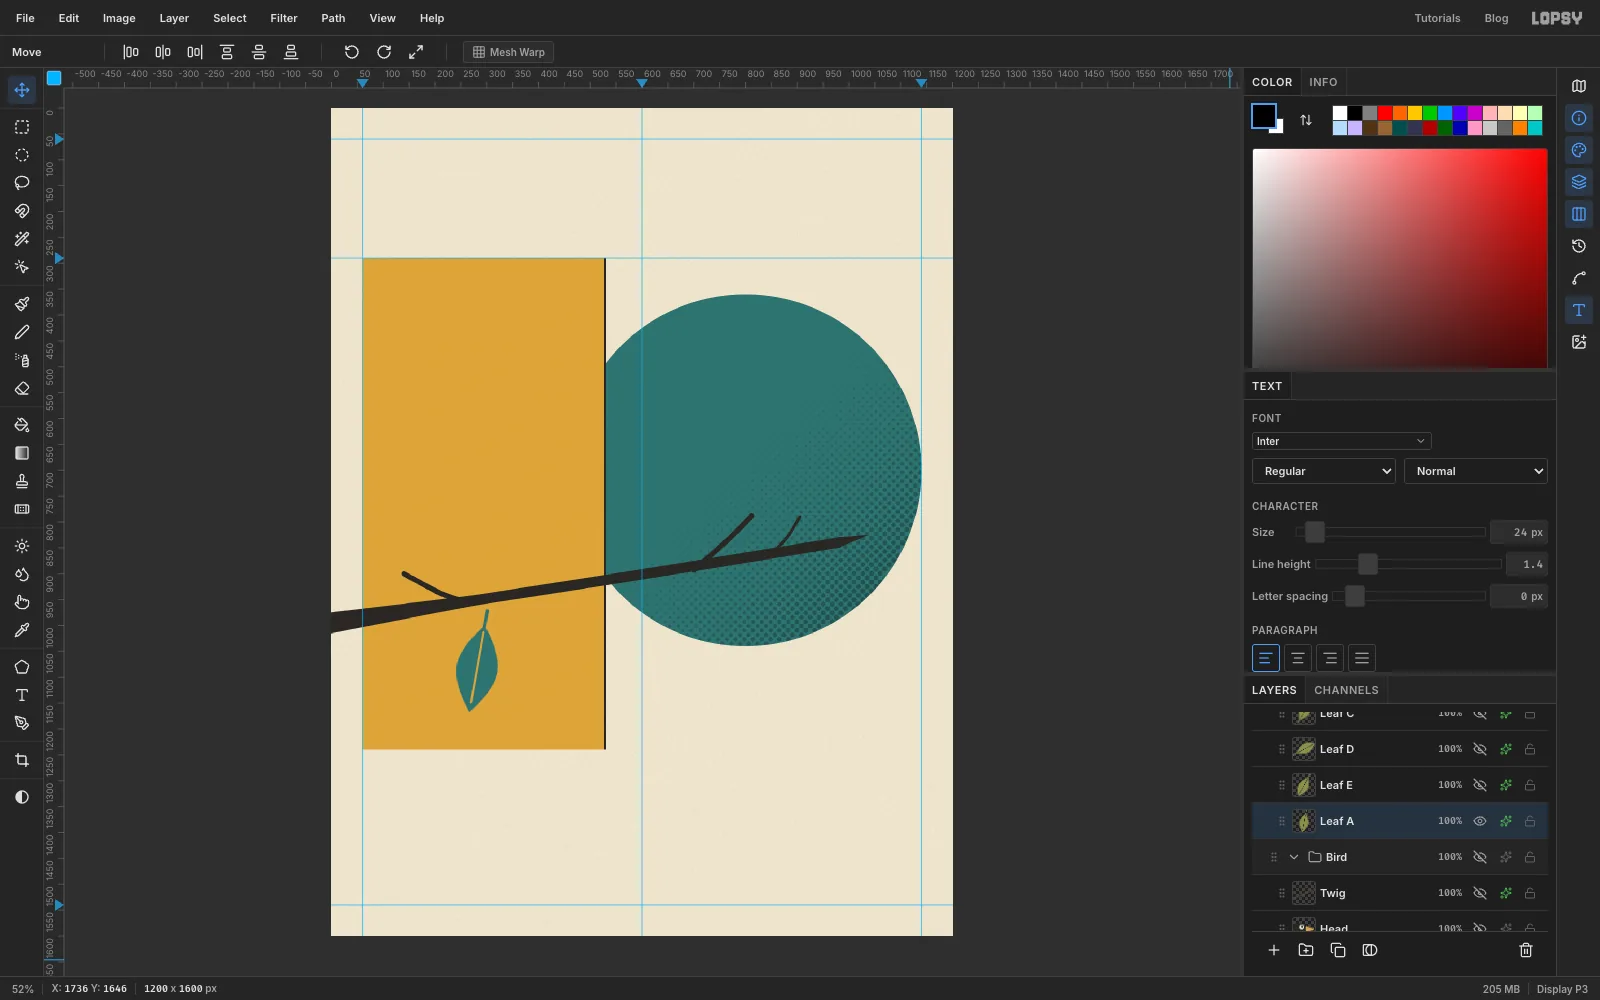The height and width of the screenshot is (1000, 1600).
Task: Select the Move tool in left toolbar
Action: point(22,90)
